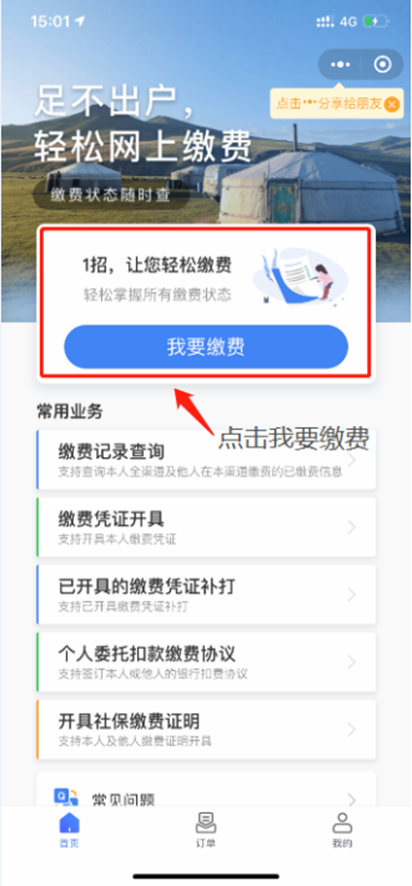Open 缴费凭证开具 entry

[x=206, y=527]
